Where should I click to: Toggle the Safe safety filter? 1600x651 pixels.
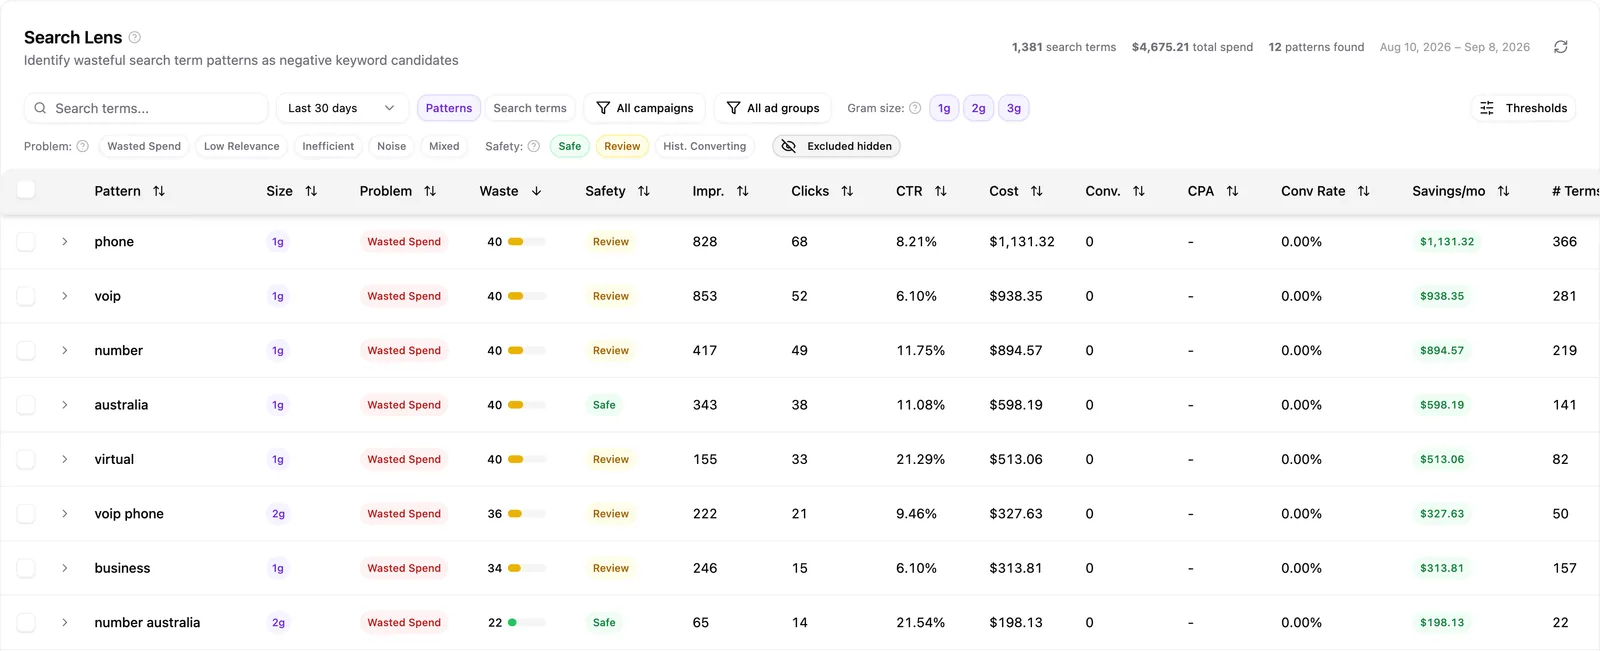tap(570, 146)
